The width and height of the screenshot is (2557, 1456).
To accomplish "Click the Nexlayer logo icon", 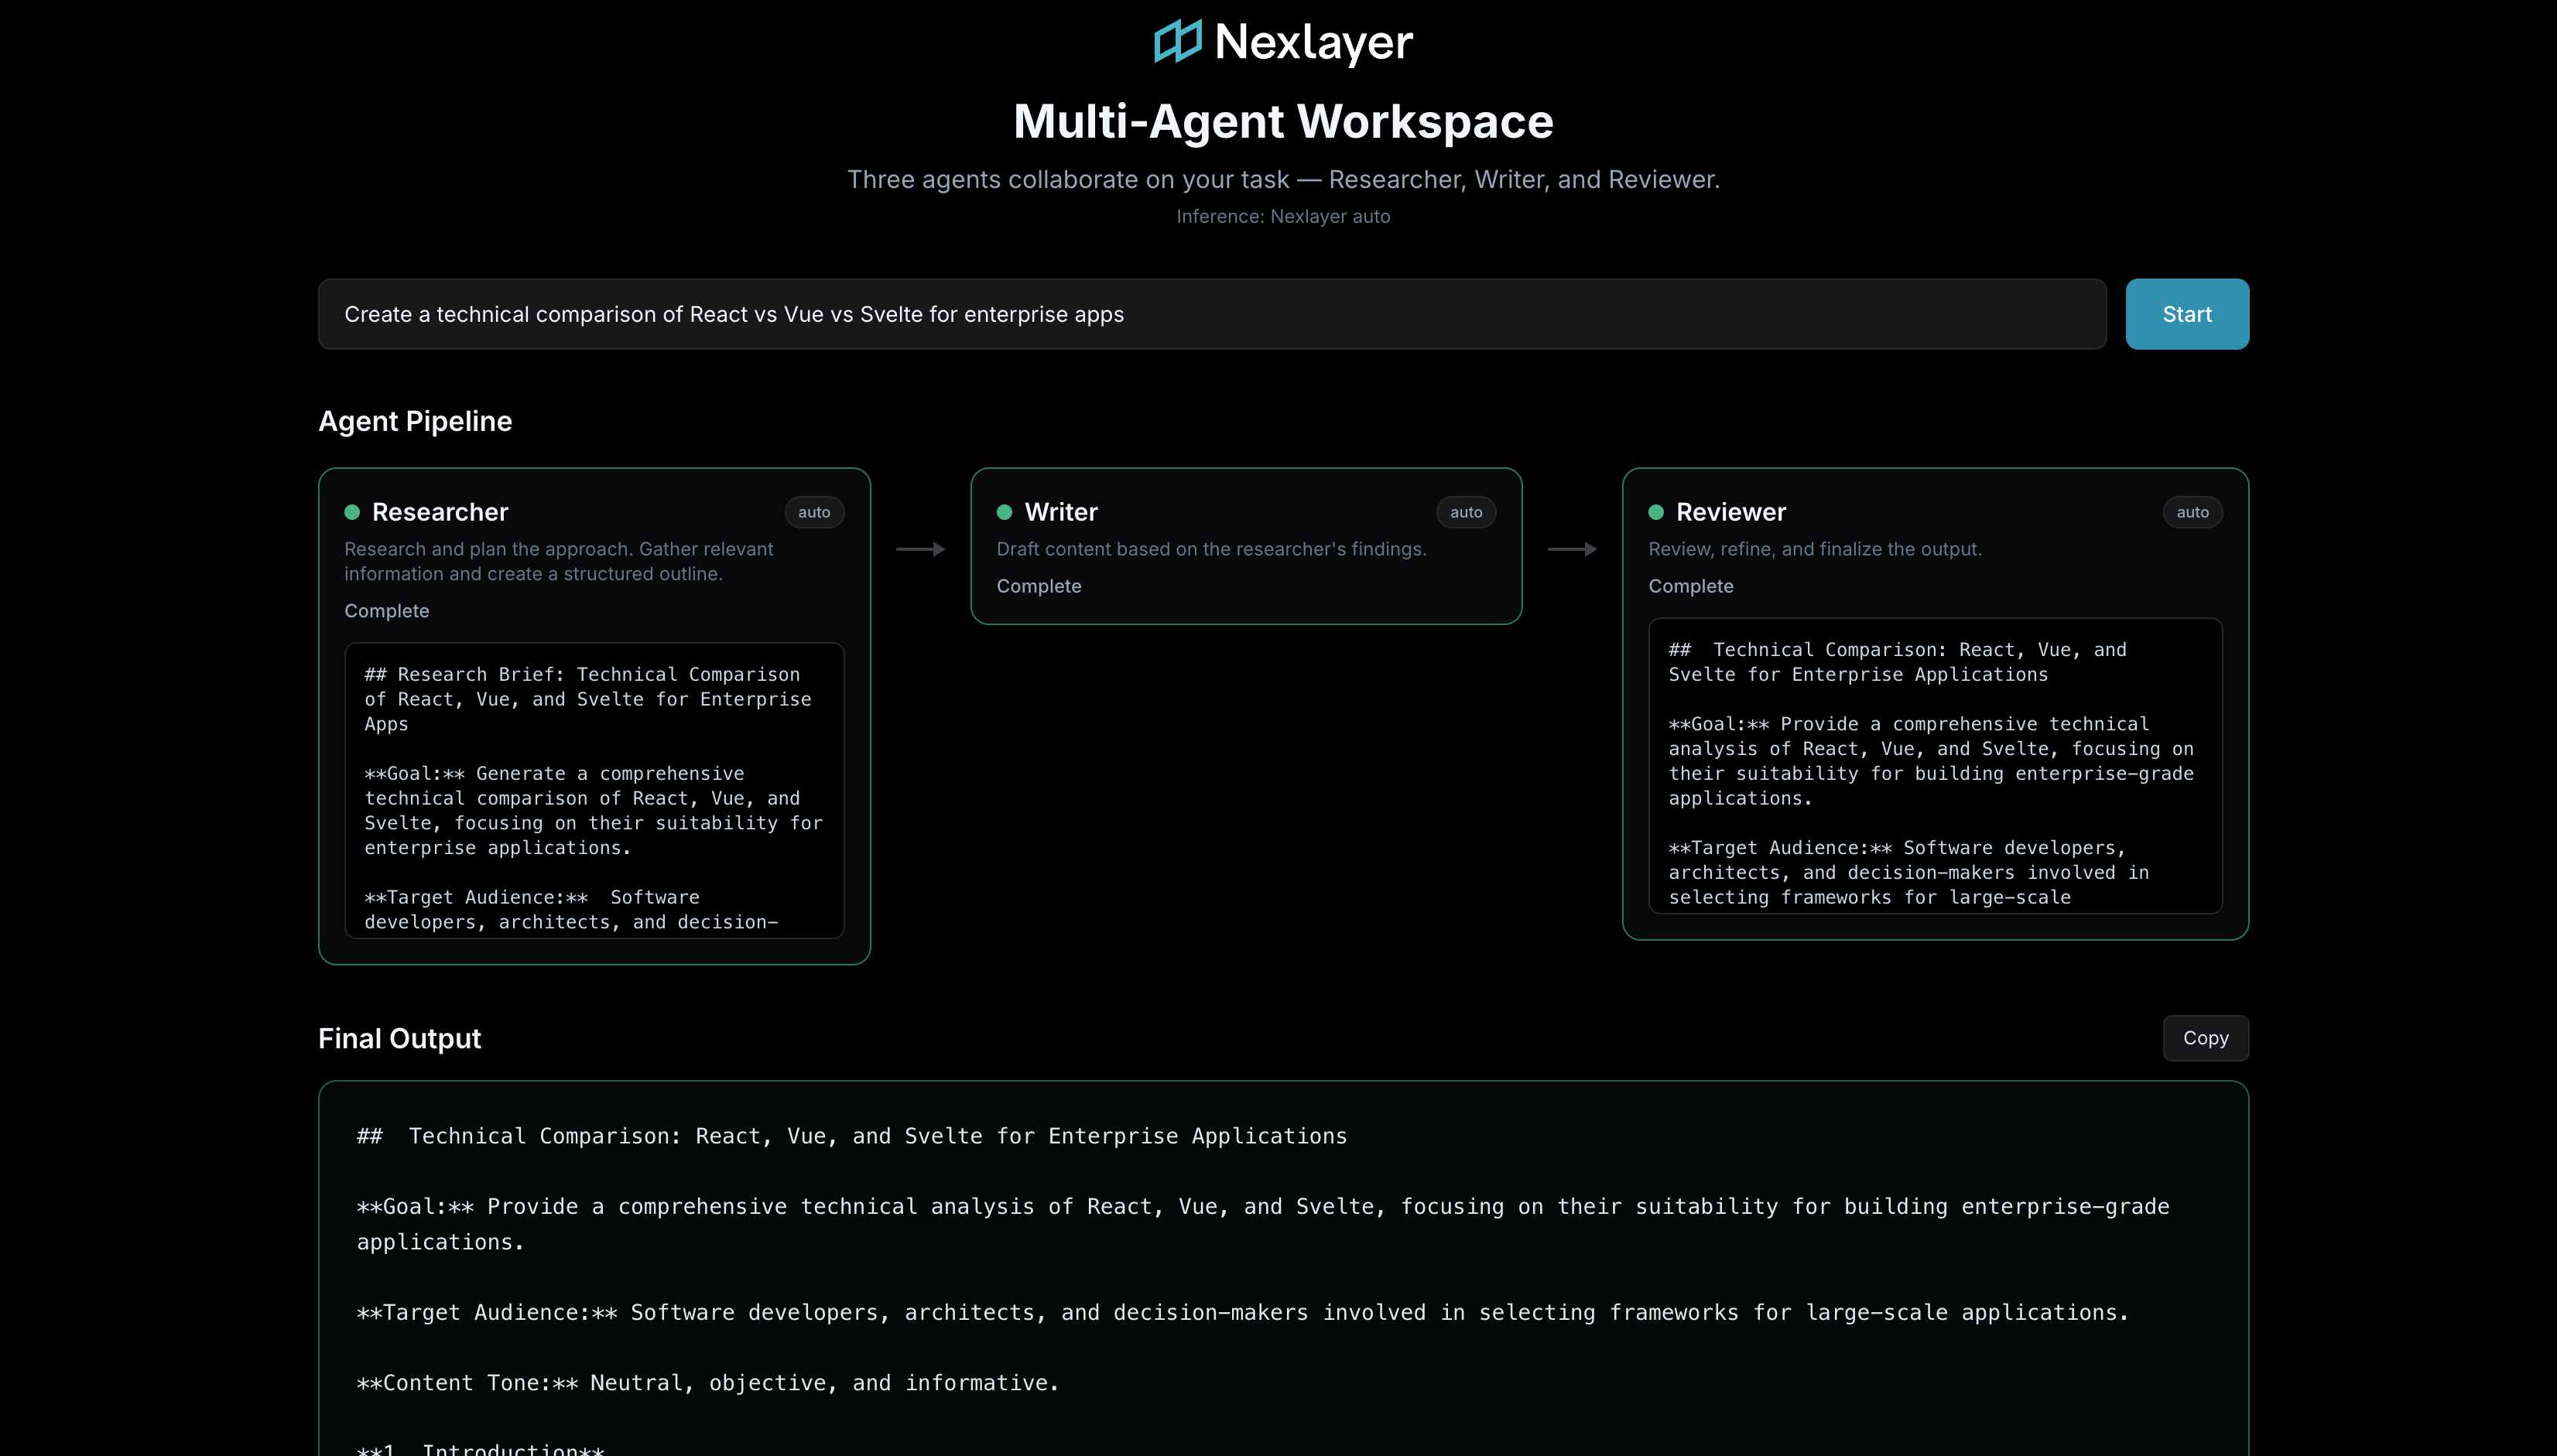I will pos(1177,41).
